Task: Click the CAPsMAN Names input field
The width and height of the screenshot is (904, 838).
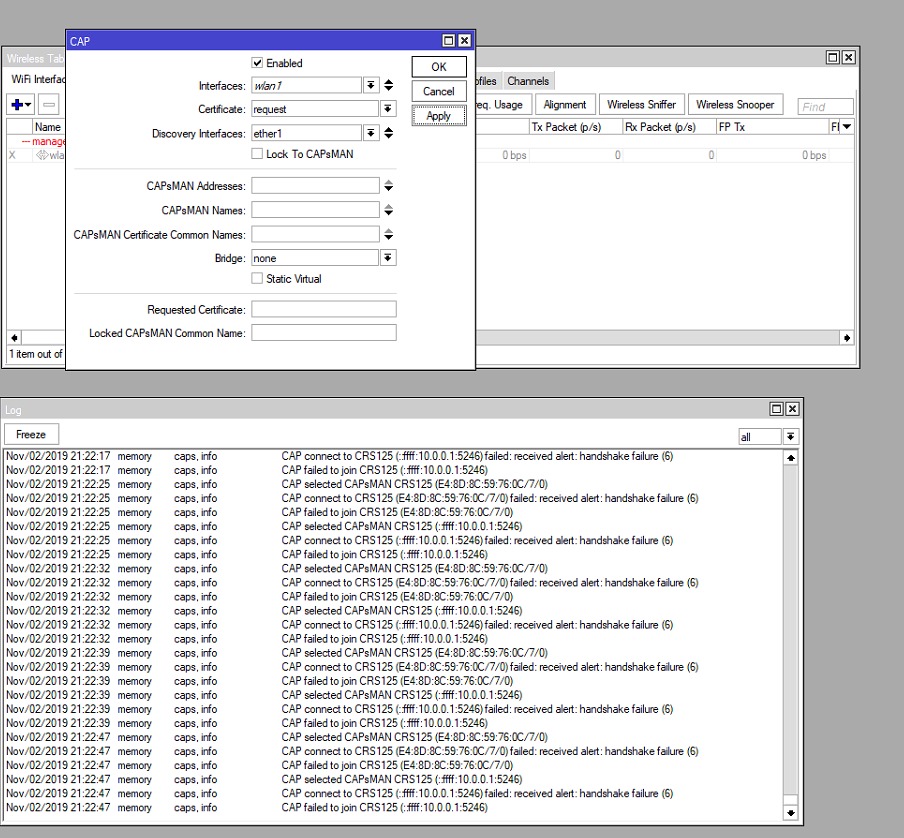Action: click(315, 210)
